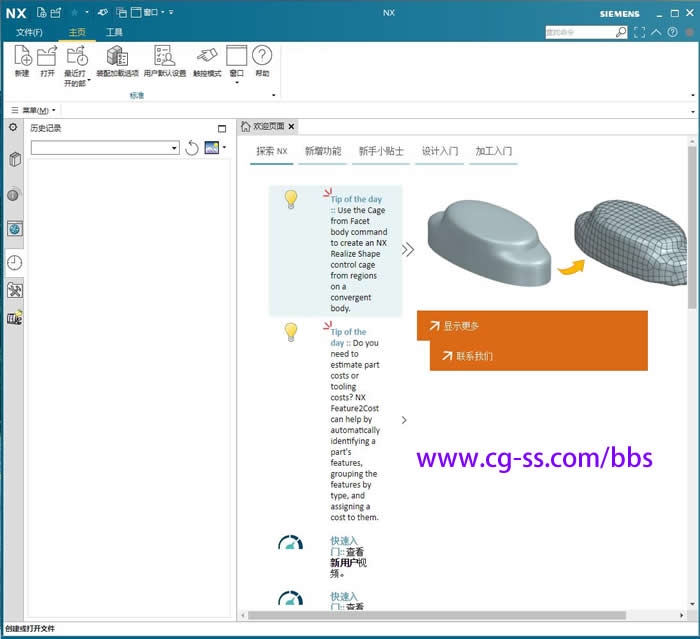Open 用户默认设置 customer defaults
Image resolution: width=700 pixels, height=639 pixels.
coord(165,59)
